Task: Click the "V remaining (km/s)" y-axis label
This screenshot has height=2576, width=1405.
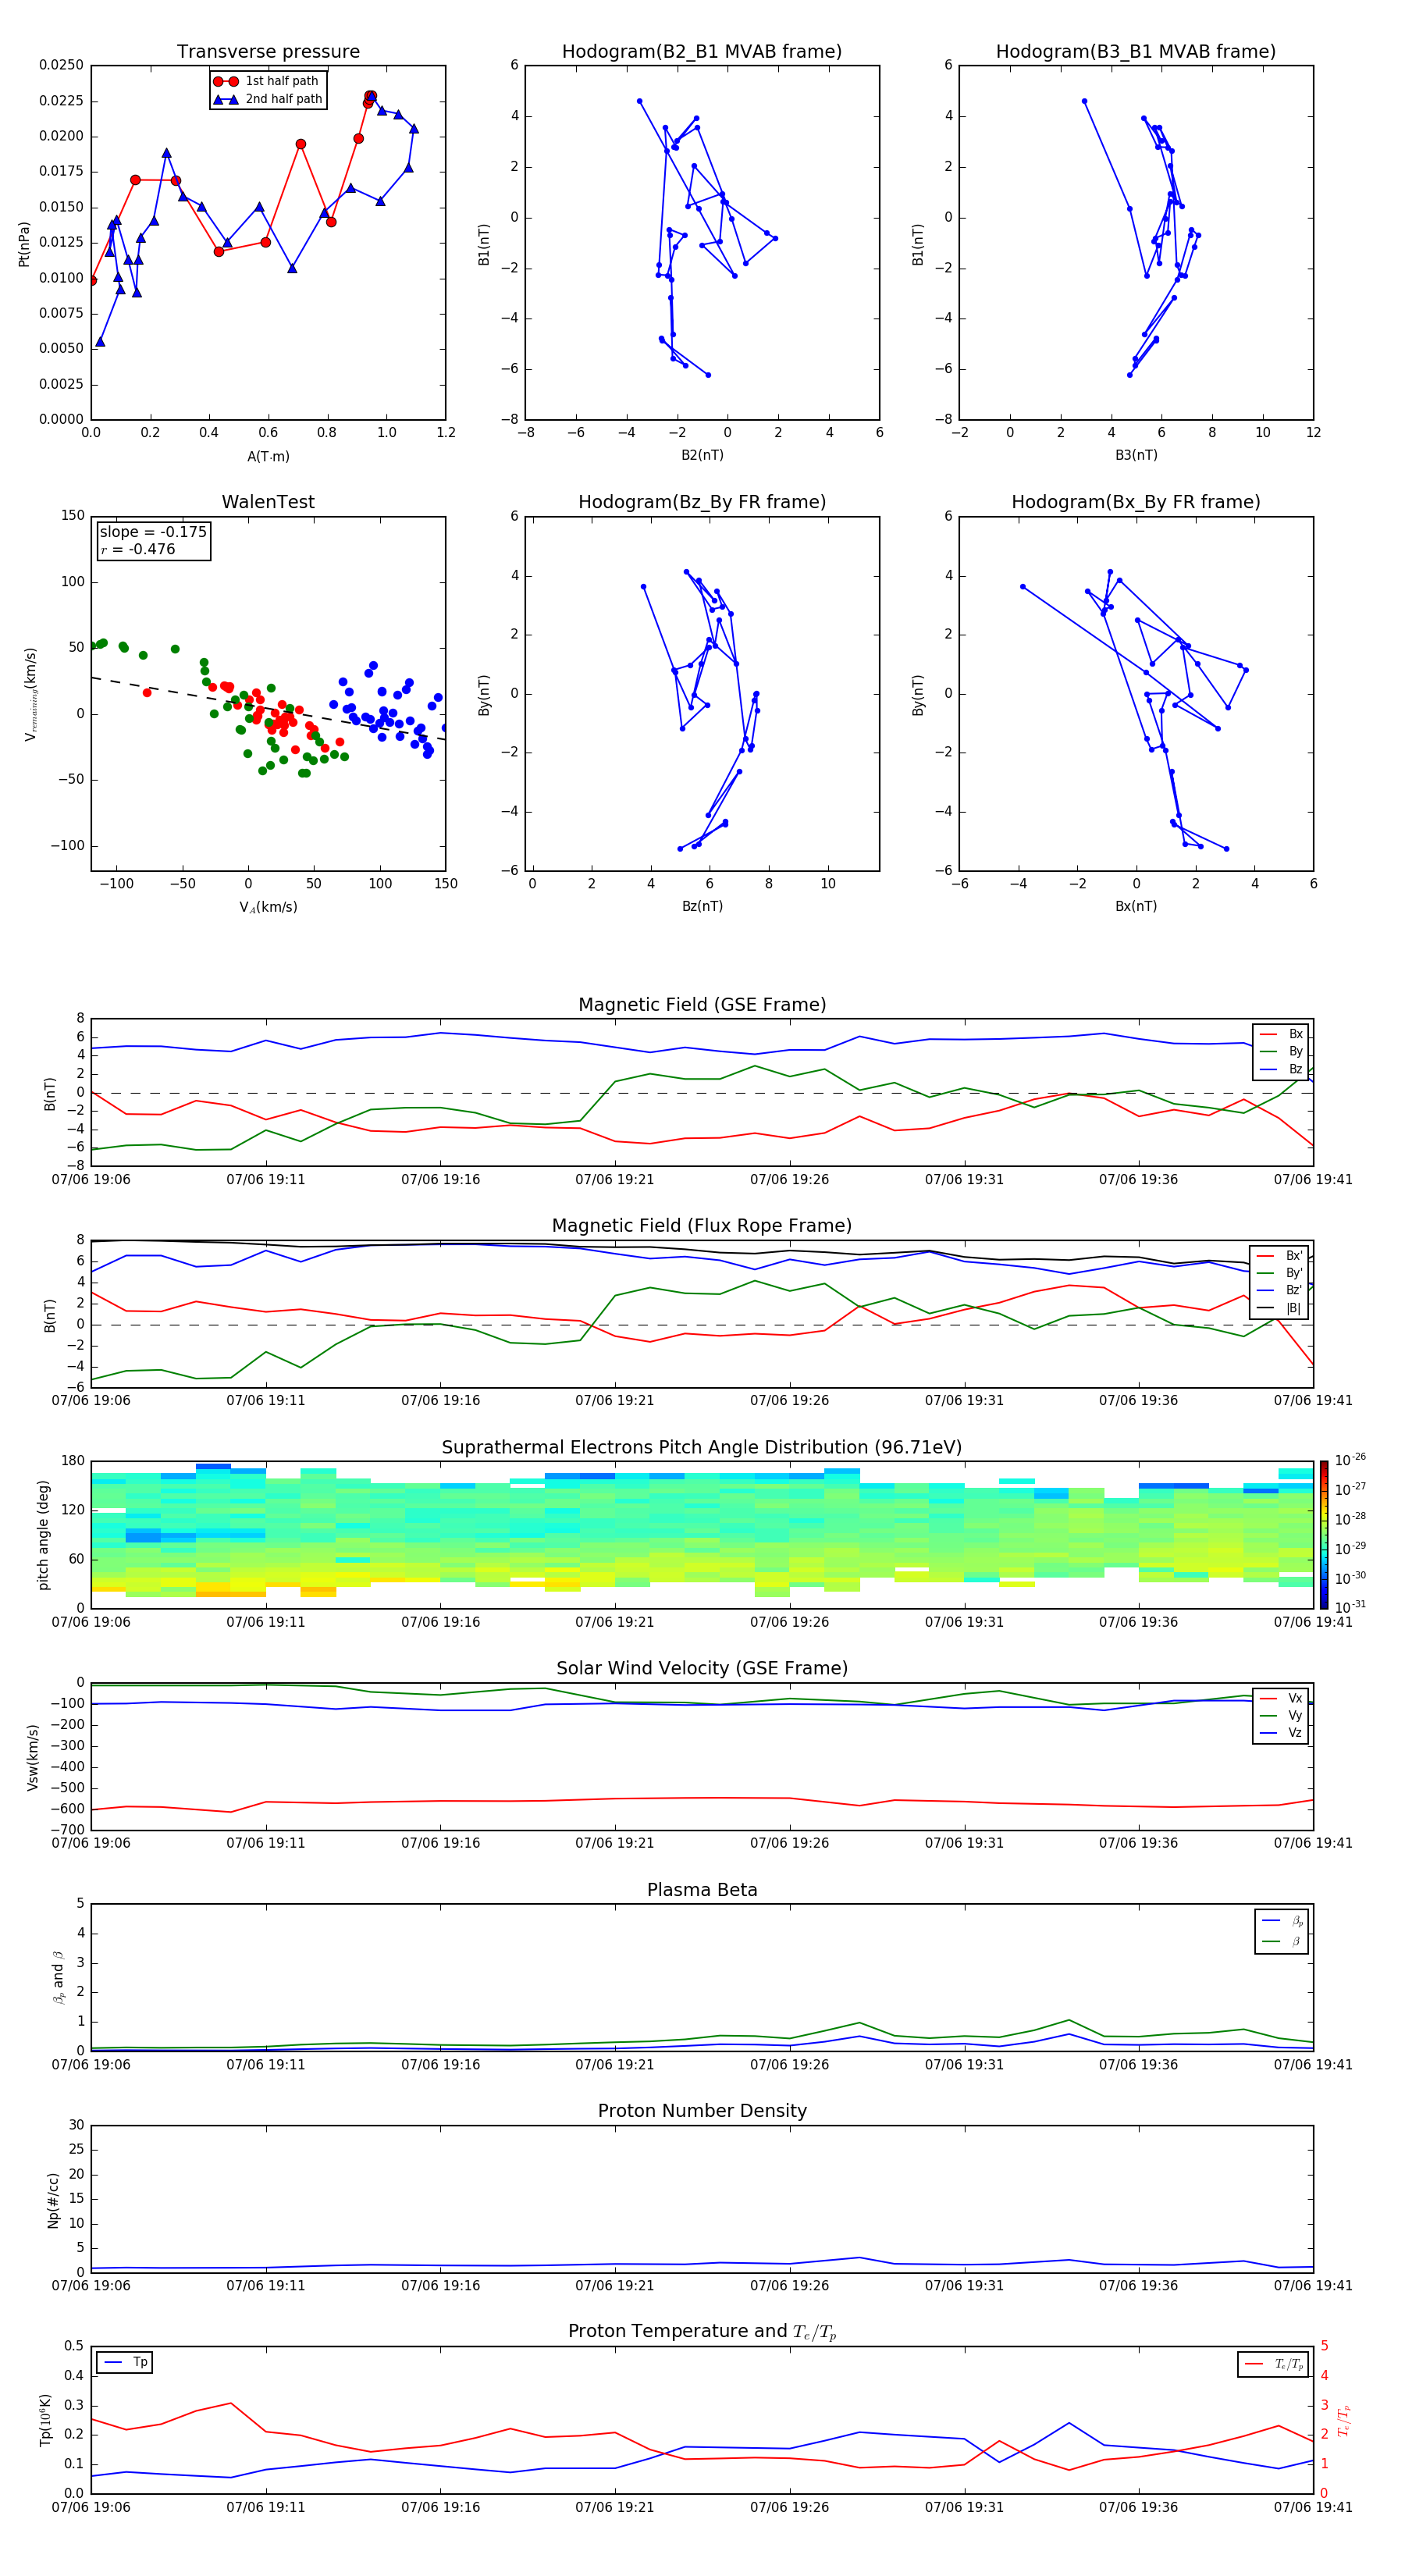Action: click(31, 694)
